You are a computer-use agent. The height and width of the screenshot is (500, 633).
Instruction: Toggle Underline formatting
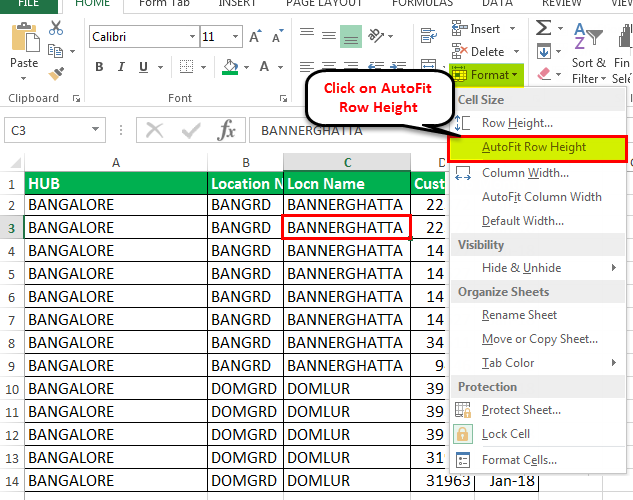tap(143, 67)
